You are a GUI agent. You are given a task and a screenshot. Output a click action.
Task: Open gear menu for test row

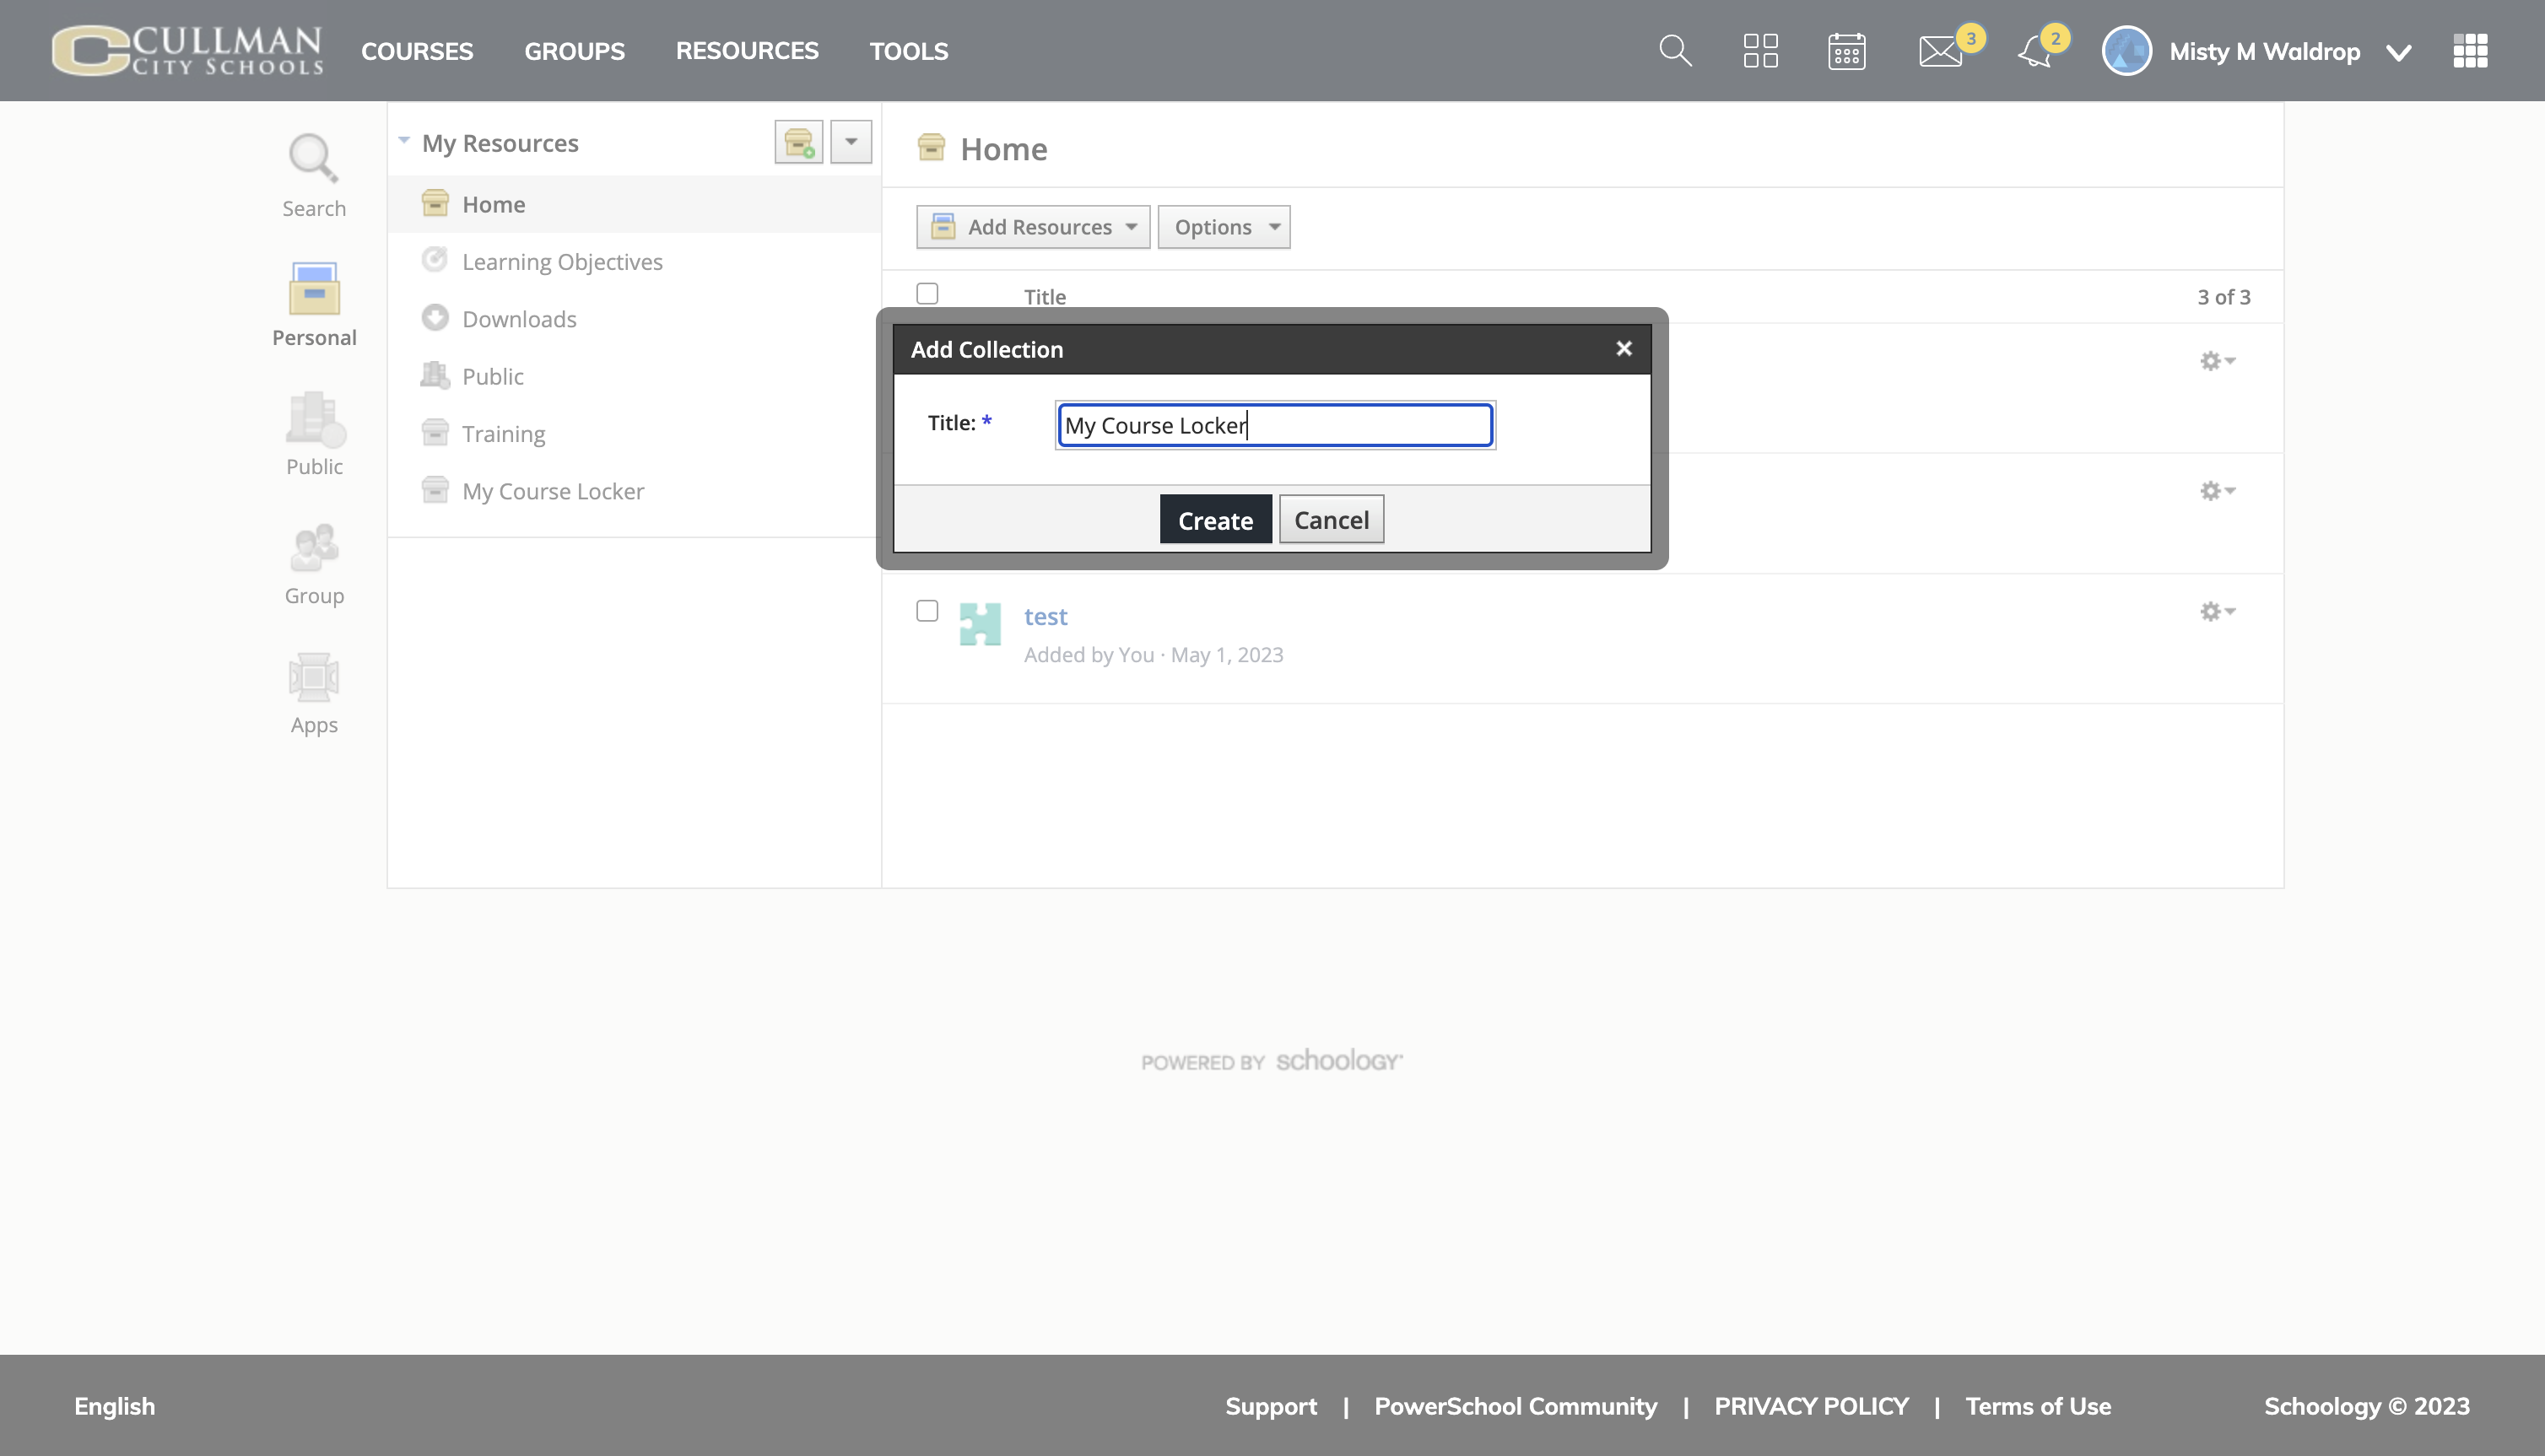pos(2216,611)
